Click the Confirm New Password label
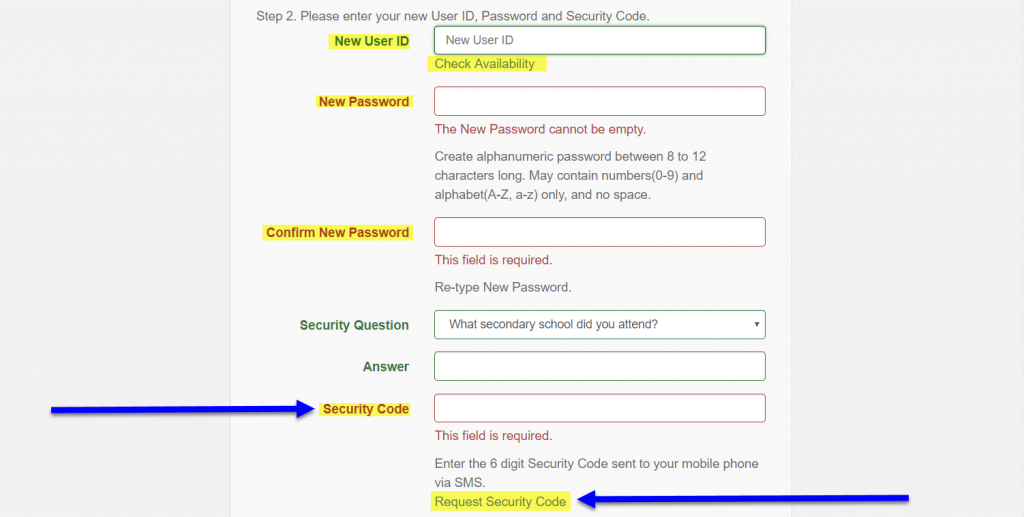 [337, 232]
